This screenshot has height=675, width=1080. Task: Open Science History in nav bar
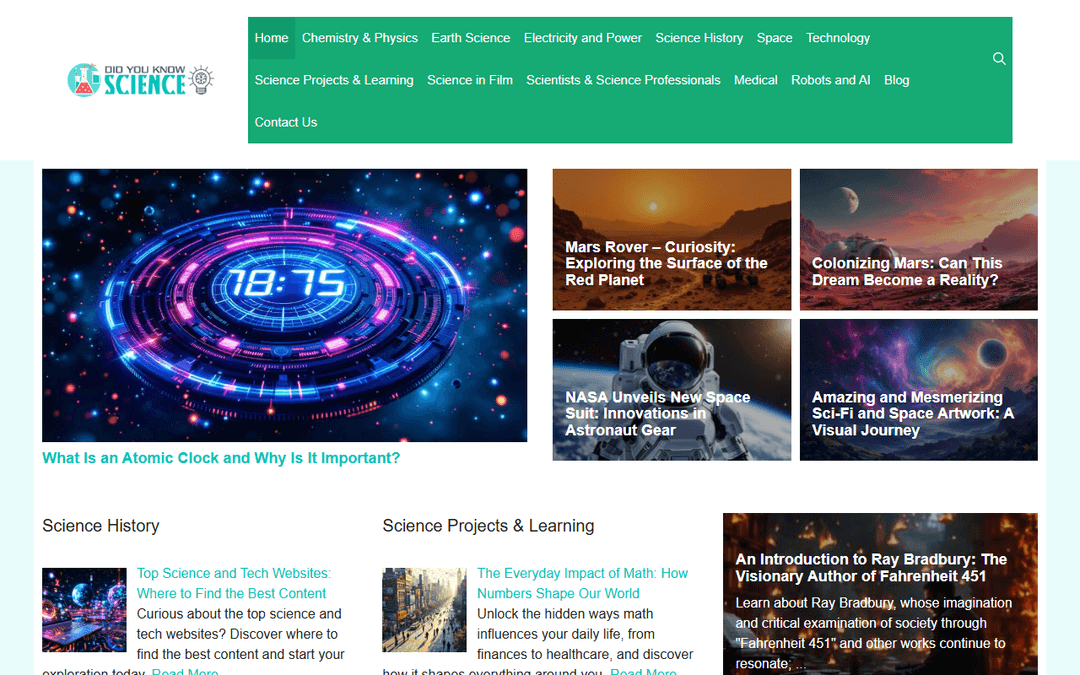pyautogui.click(x=699, y=38)
